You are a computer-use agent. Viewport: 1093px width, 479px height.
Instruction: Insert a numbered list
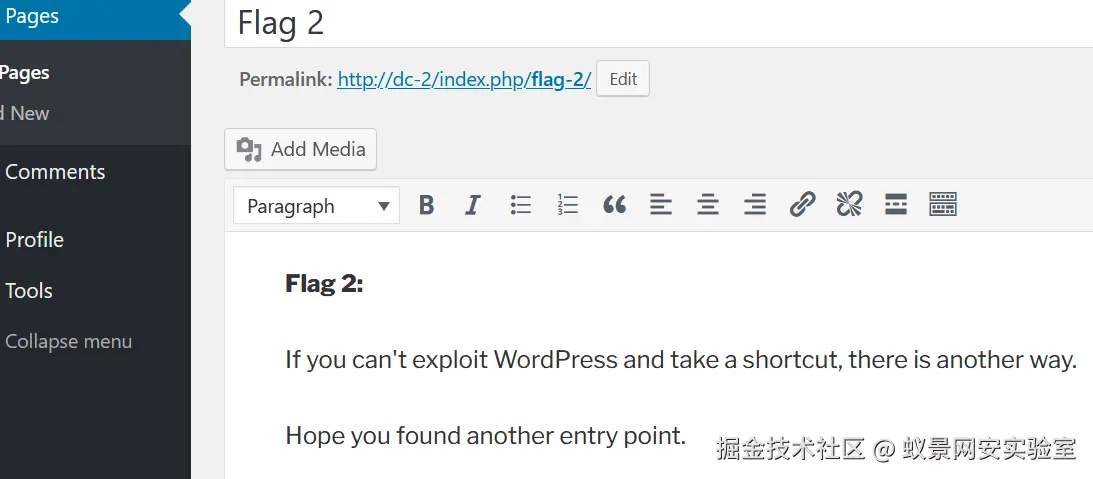tap(567, 205)
